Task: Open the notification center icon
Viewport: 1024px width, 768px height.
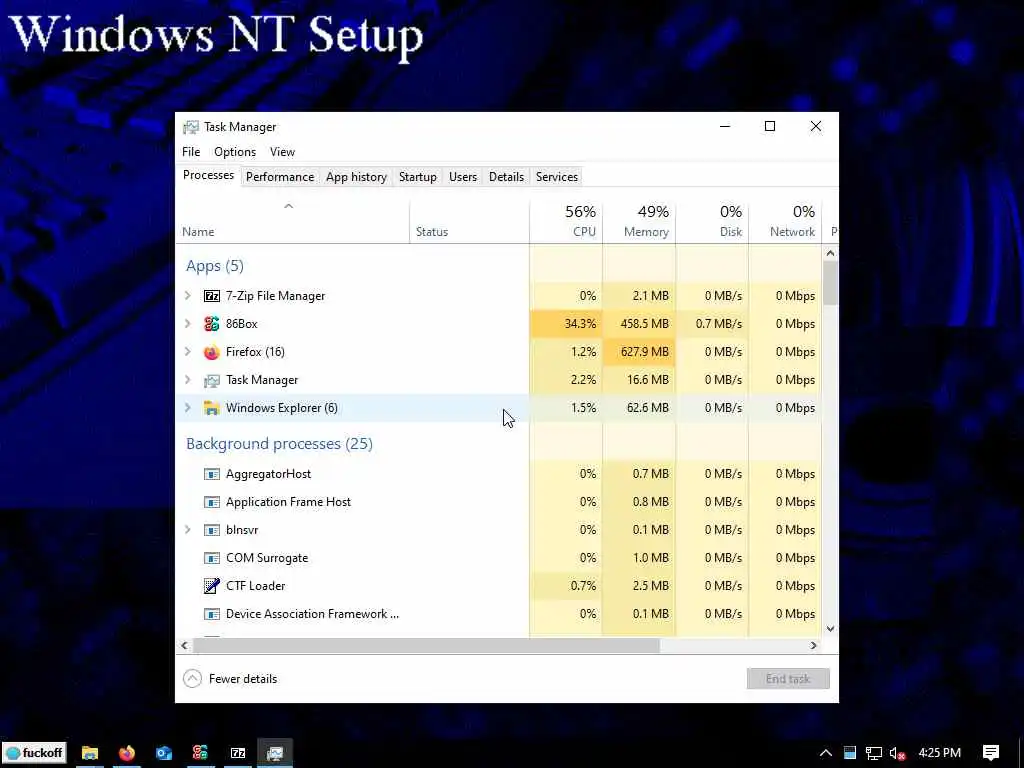Action: click(x=991, y=753)
